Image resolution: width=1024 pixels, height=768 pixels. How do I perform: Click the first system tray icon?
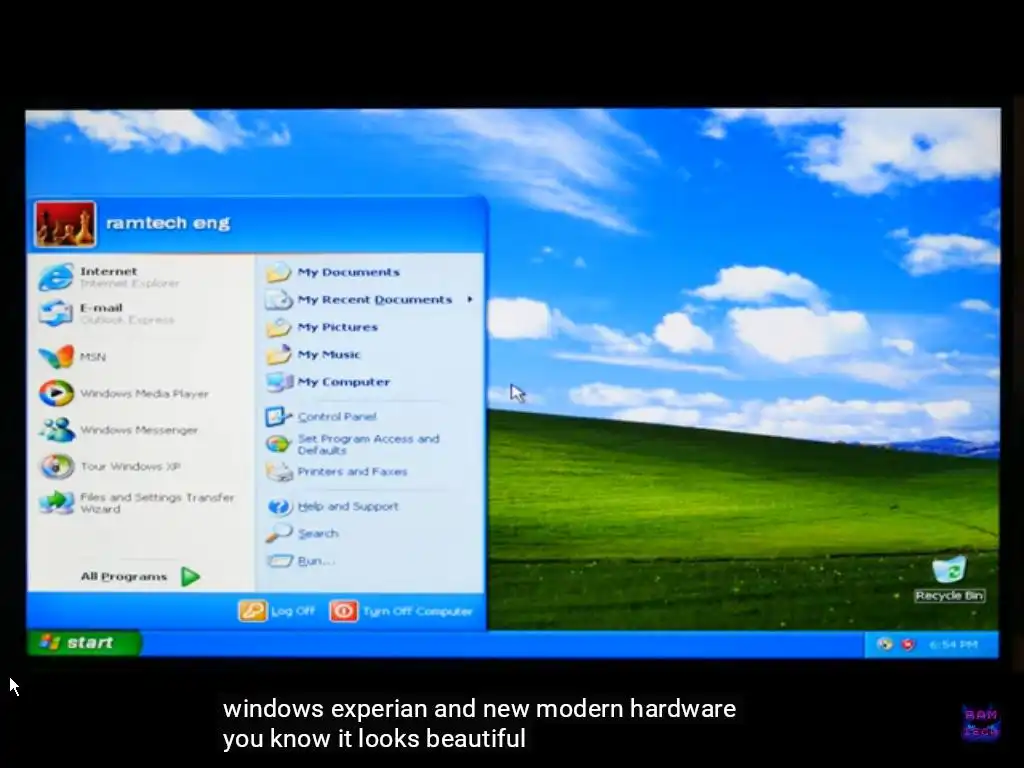tap(885, 645)
